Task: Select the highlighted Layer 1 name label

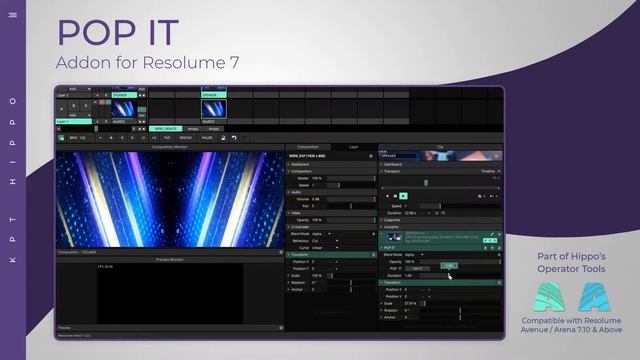Action: tap(73, 122)
